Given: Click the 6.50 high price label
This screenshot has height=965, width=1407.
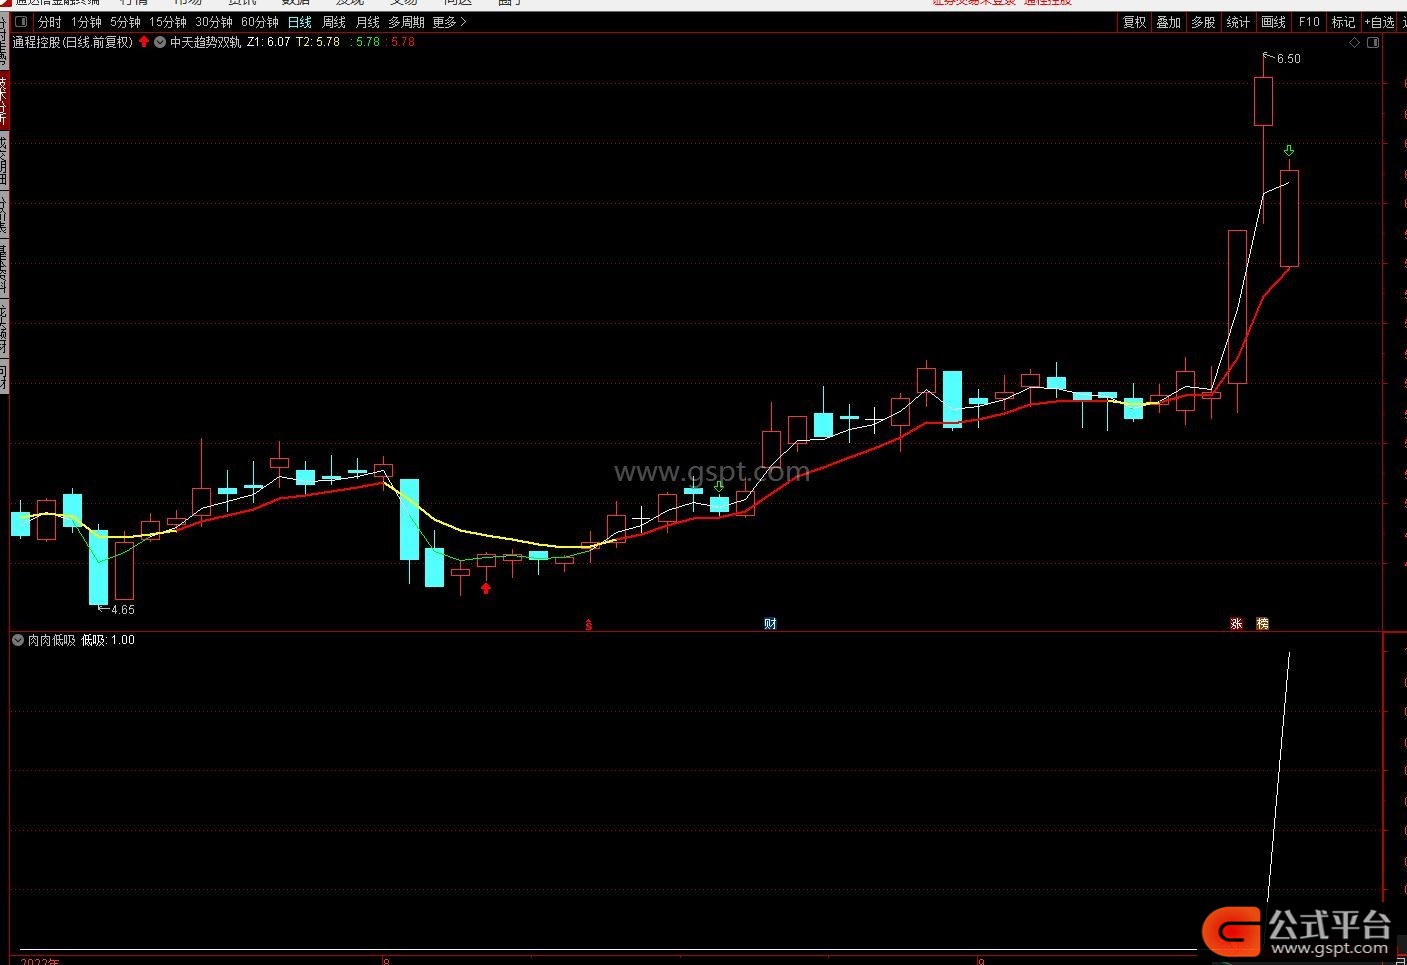Looking at the screenshot, I should tap(1289, 59).
